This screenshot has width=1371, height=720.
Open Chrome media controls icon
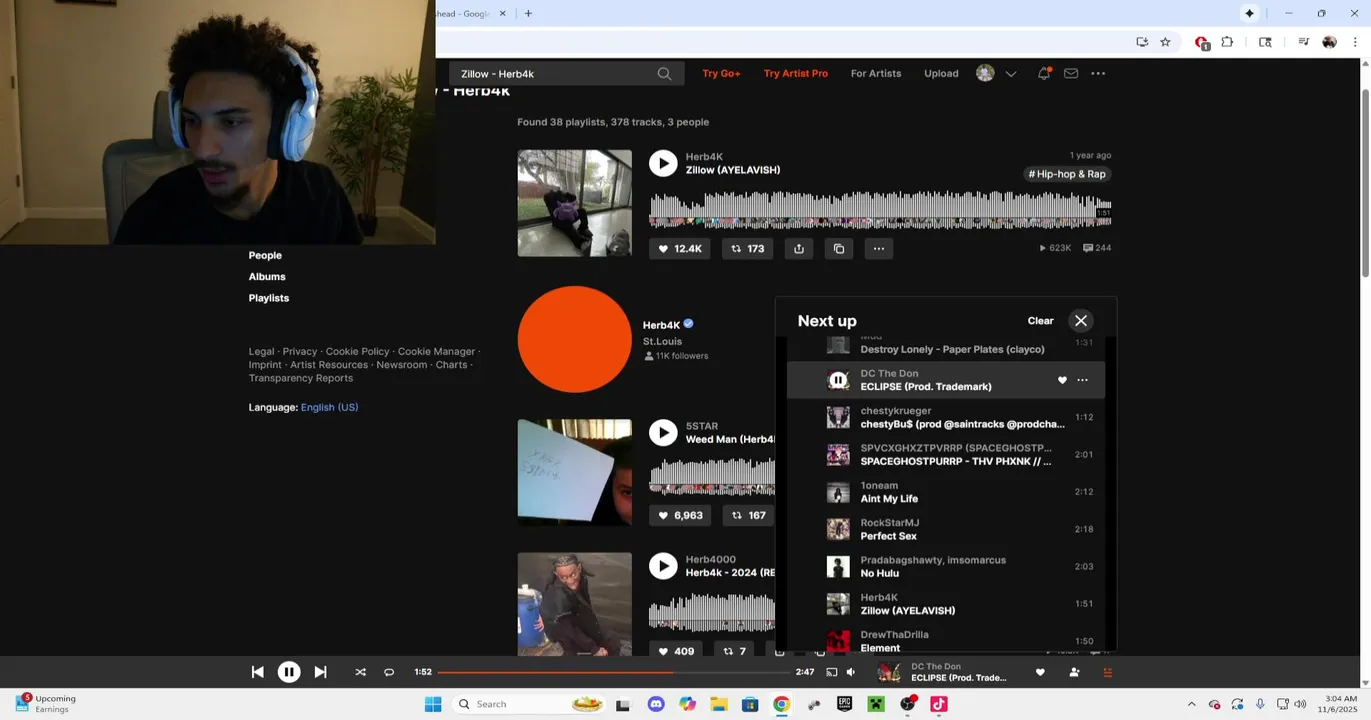tap(1303, 42)
